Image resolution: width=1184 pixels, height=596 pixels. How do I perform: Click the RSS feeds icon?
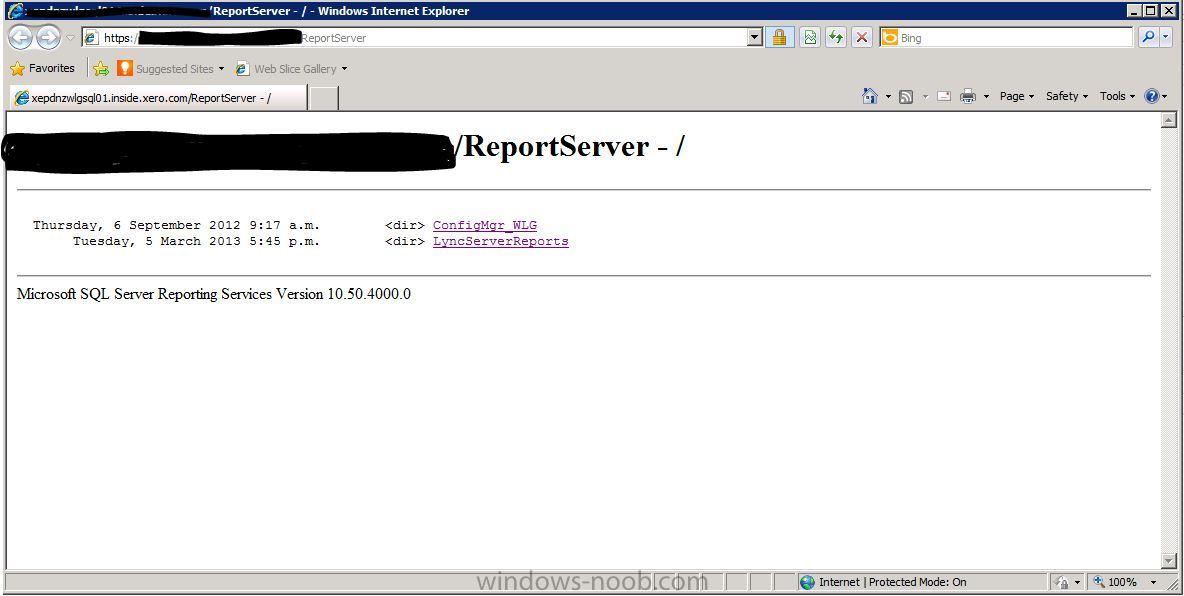[907, 97]
